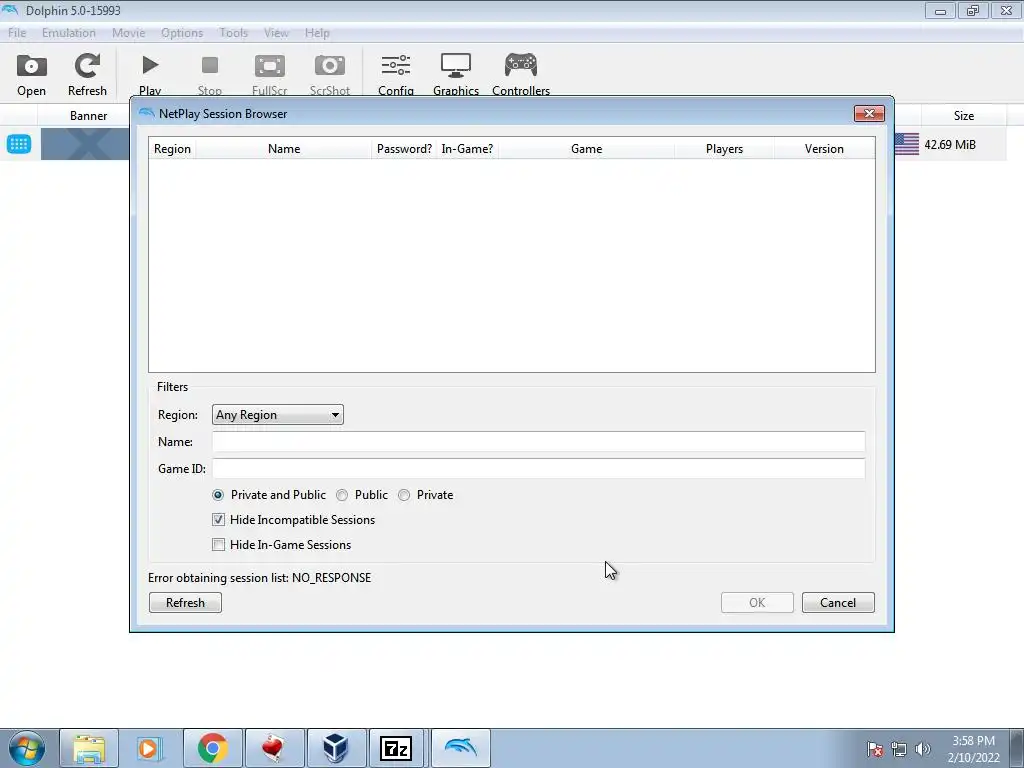
Task: Sort sessions by Name column header
Action: pos(283,149)
